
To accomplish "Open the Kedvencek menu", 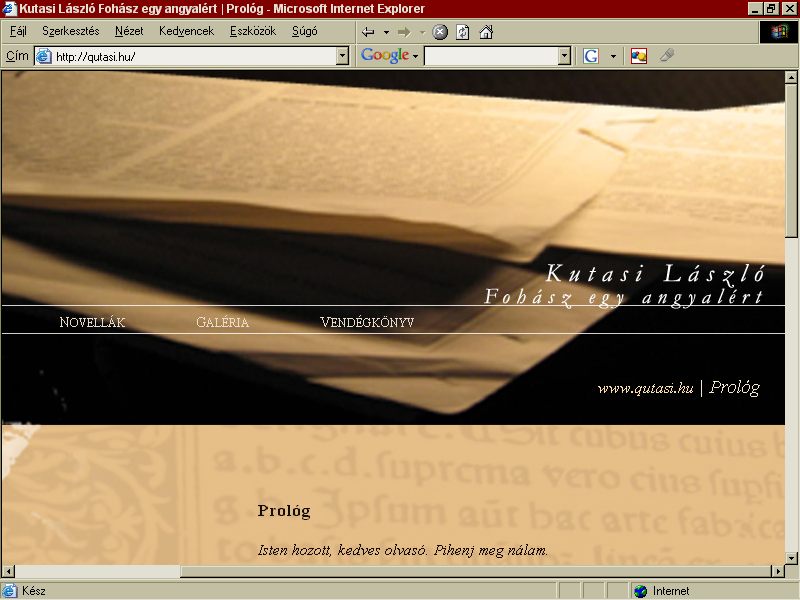I will click(x=186, y=31).
